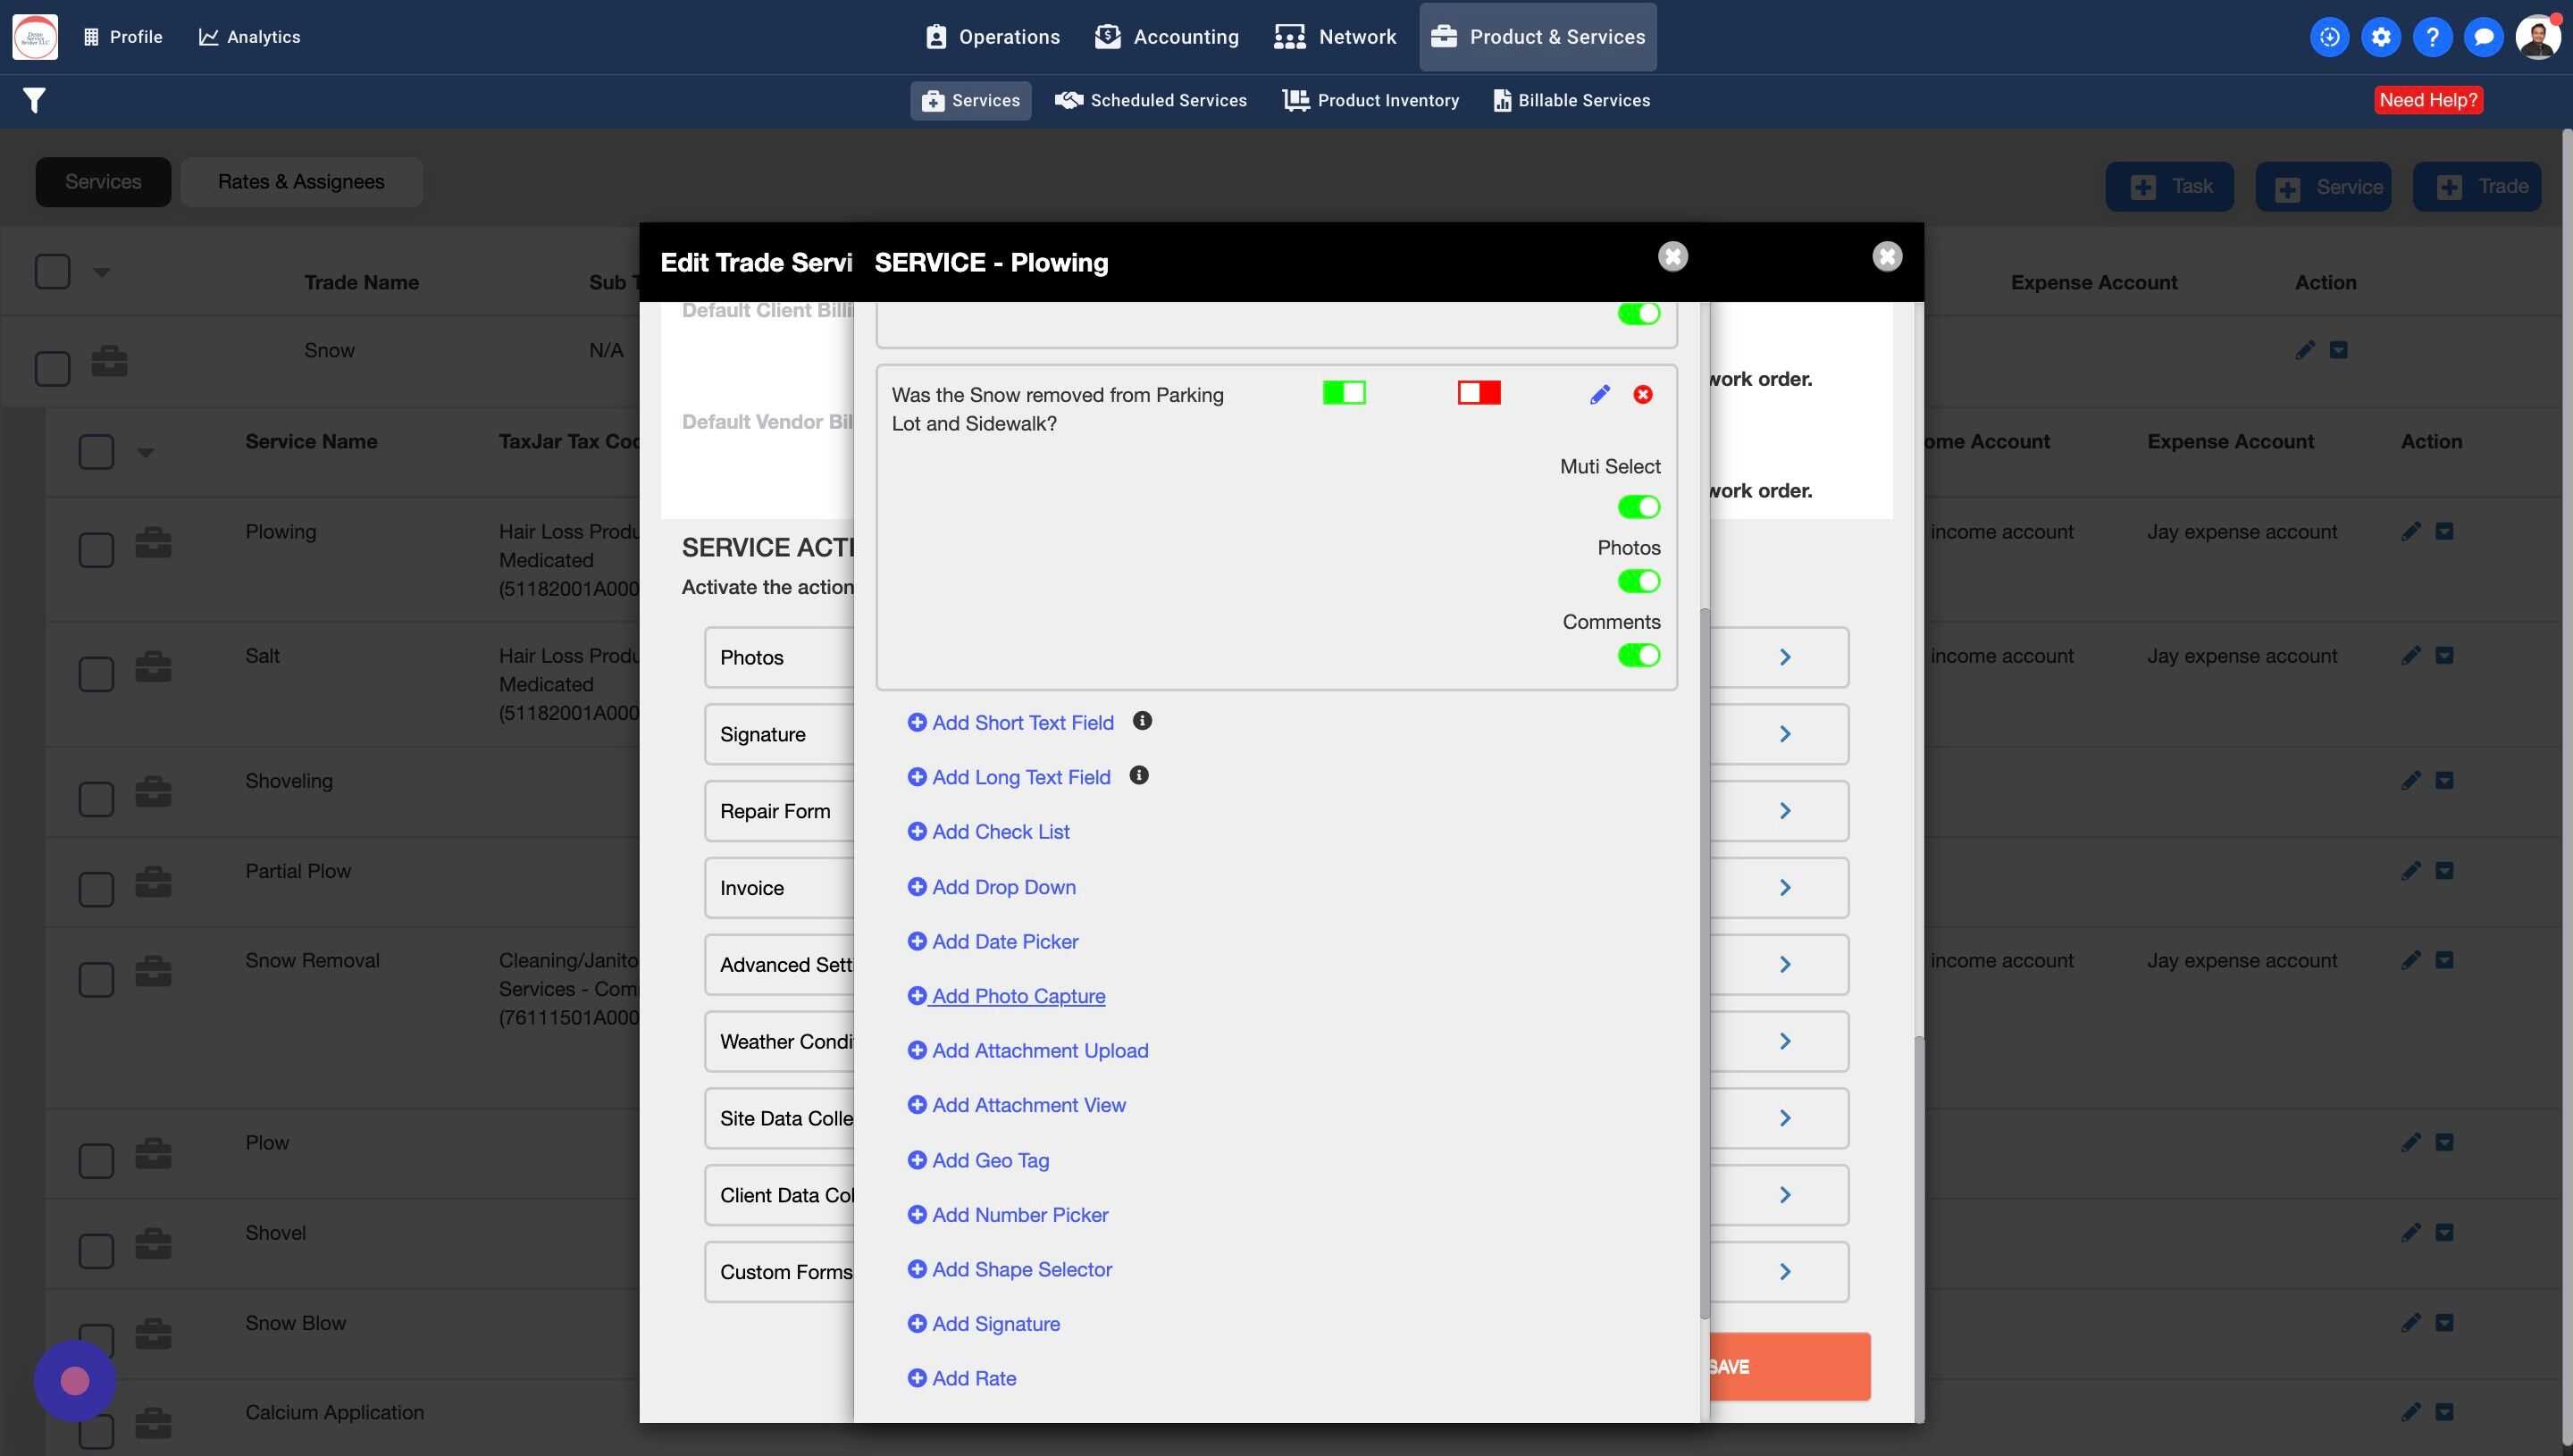This screenshot has height=1456, width=2573.
Task: Toggle the Muti Select switch
Action: click(1638, 507)
